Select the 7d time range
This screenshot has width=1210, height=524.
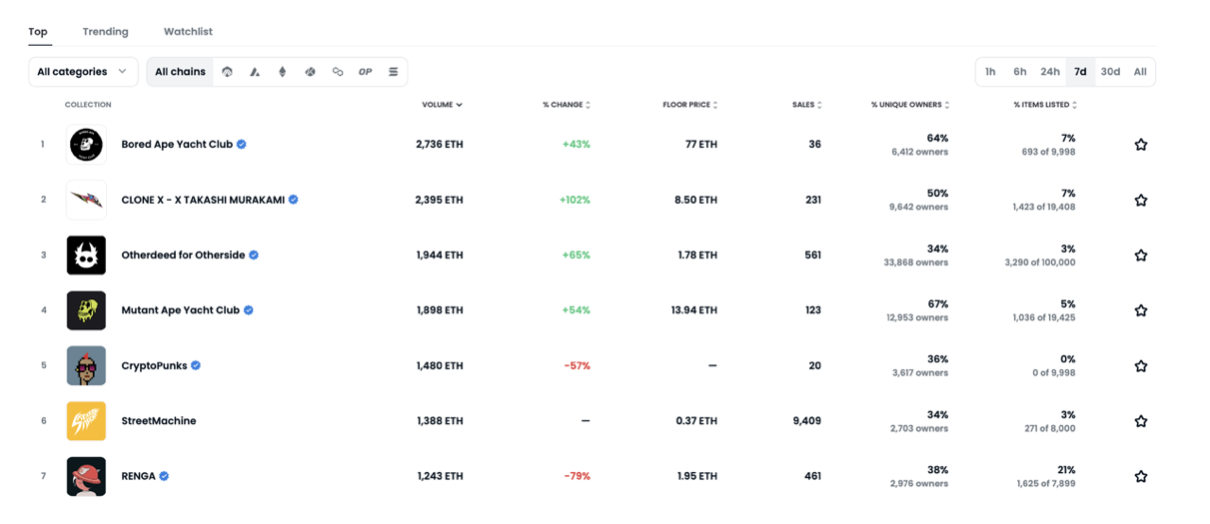(x=1080, y=72)
